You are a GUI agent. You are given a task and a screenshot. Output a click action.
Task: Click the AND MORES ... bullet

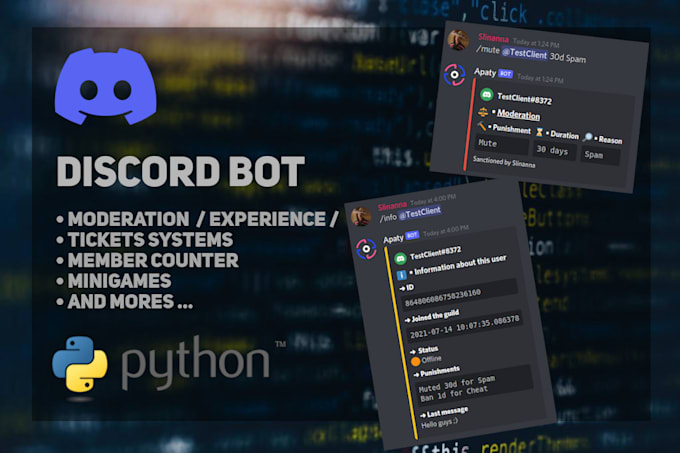pos(130,302)
